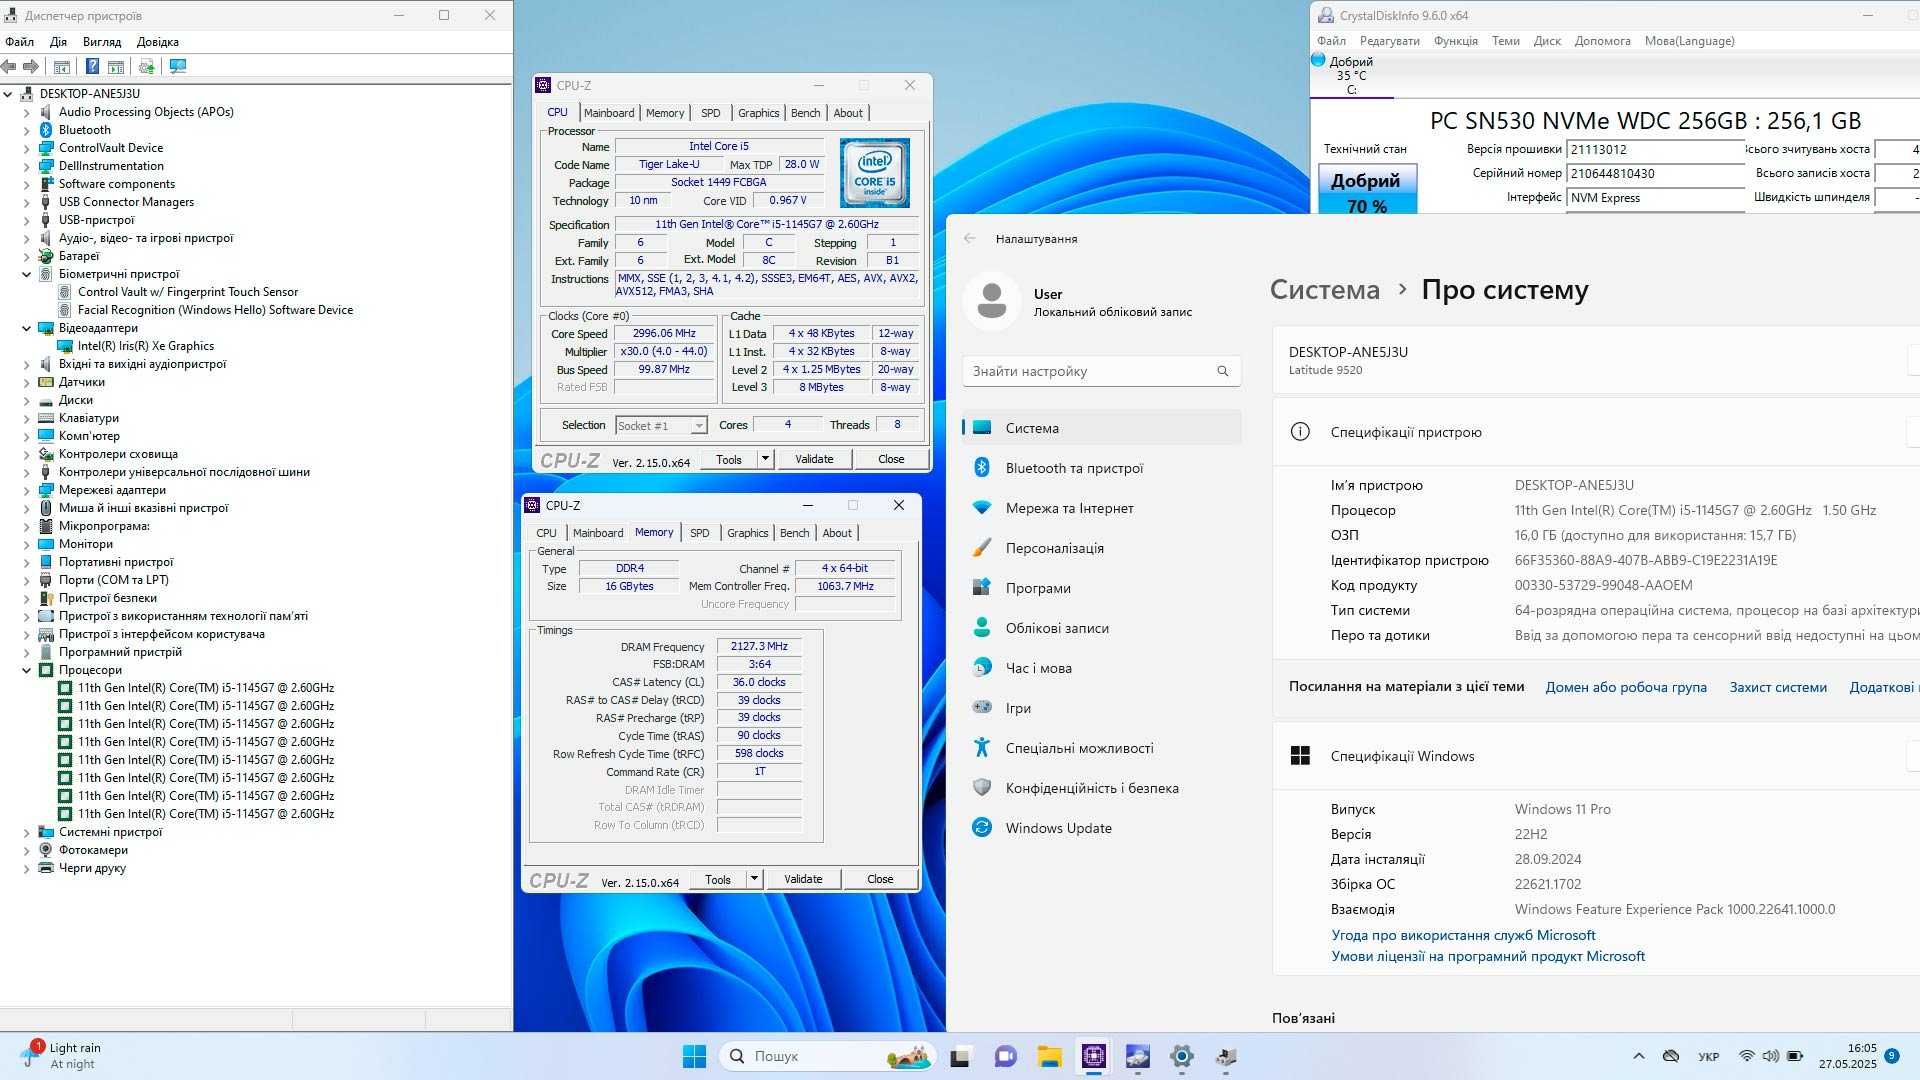Click the User local account profile
The width and height of the screenshot is (1920, 1080).
coord(1101,301)
